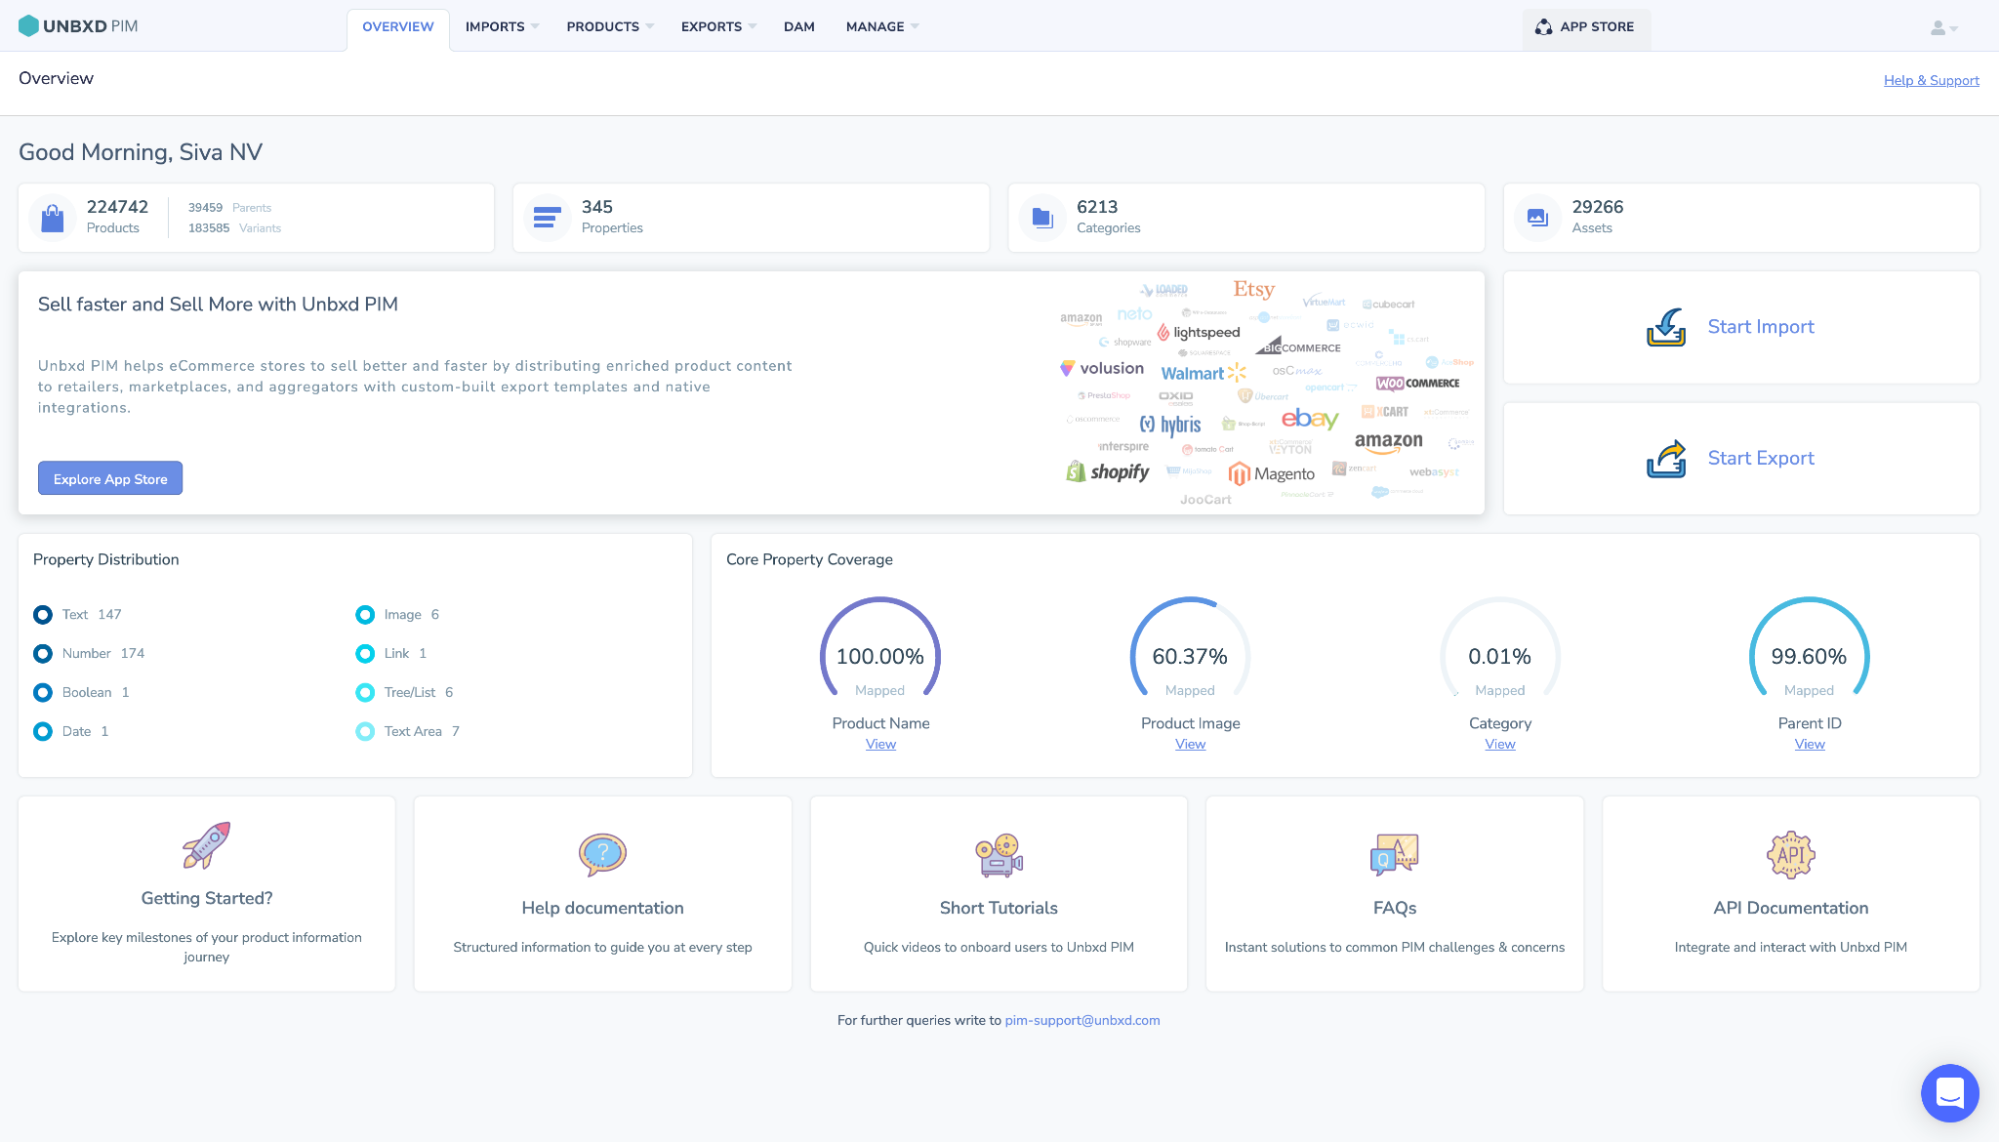Select the Text property radio button
This screenshot has height=1143, width=1999.
point(43,614)
